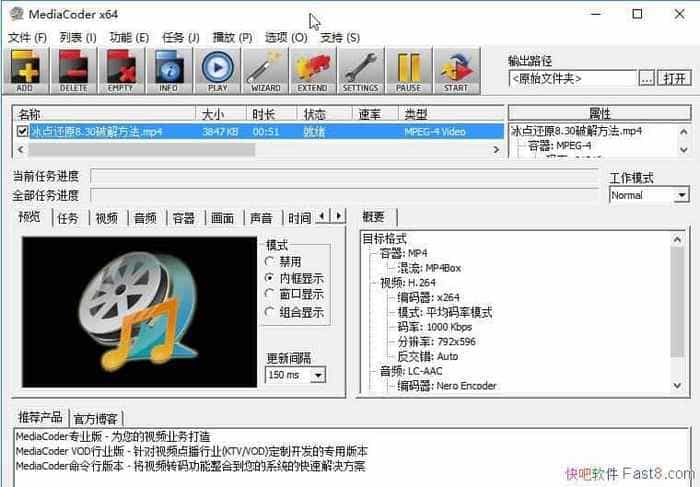Click the 概要 panel vertical scrollbar thumb

(677, 302)
